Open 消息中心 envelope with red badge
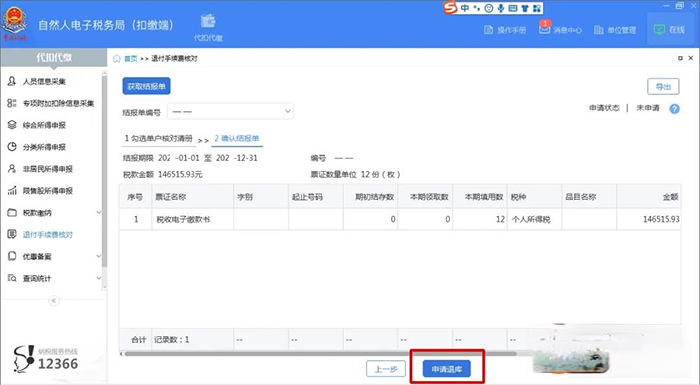This screenshot has height=385, width=700. pyautogui.click(x=544, y=29)
